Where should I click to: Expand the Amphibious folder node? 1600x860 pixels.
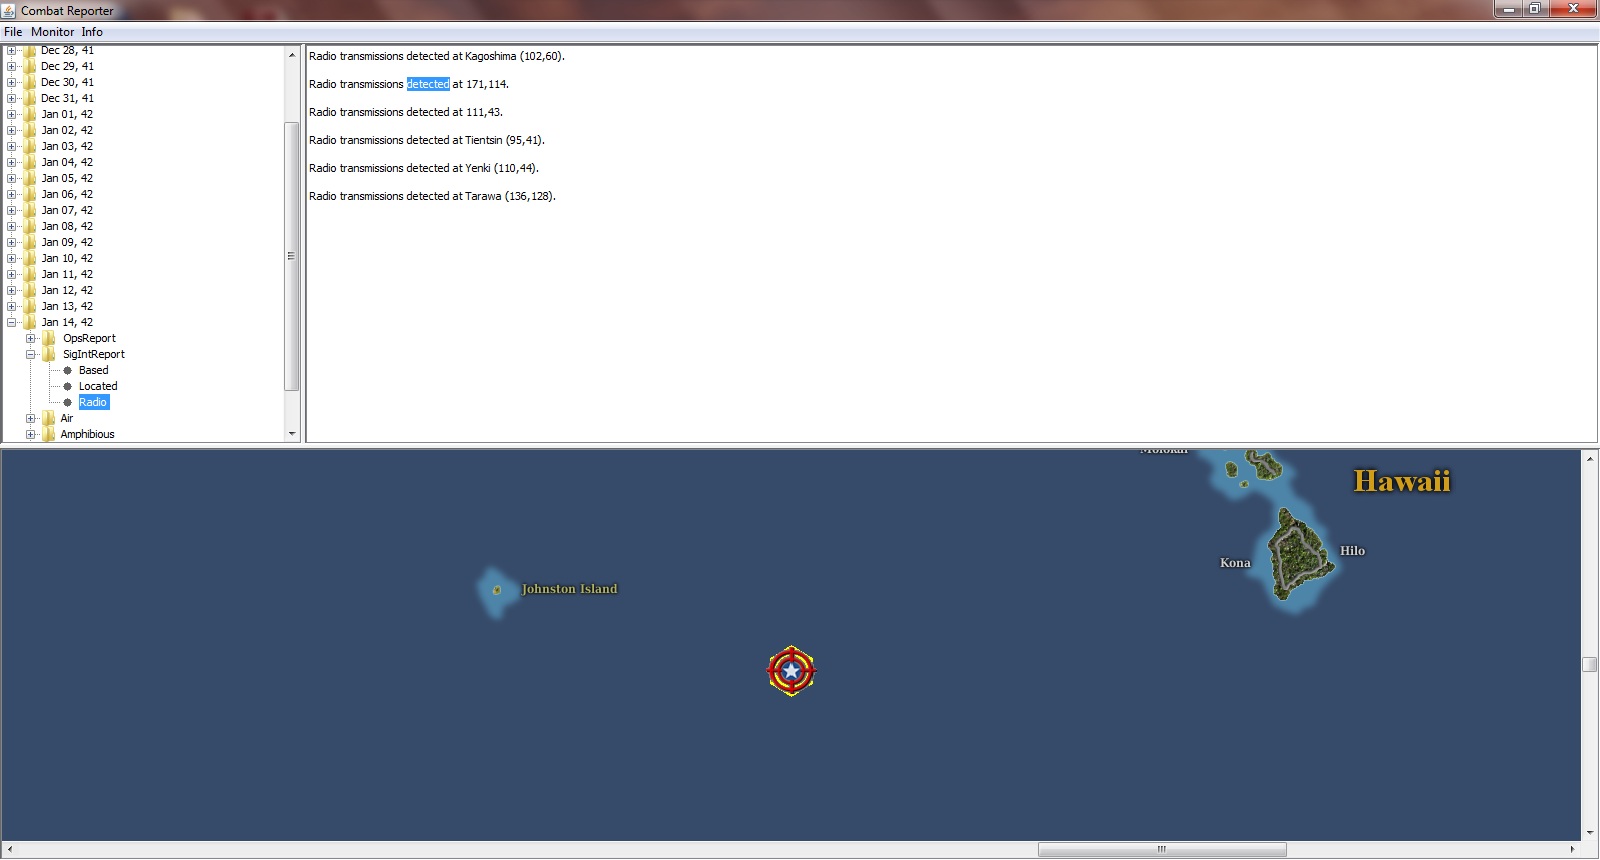[30, 434]
